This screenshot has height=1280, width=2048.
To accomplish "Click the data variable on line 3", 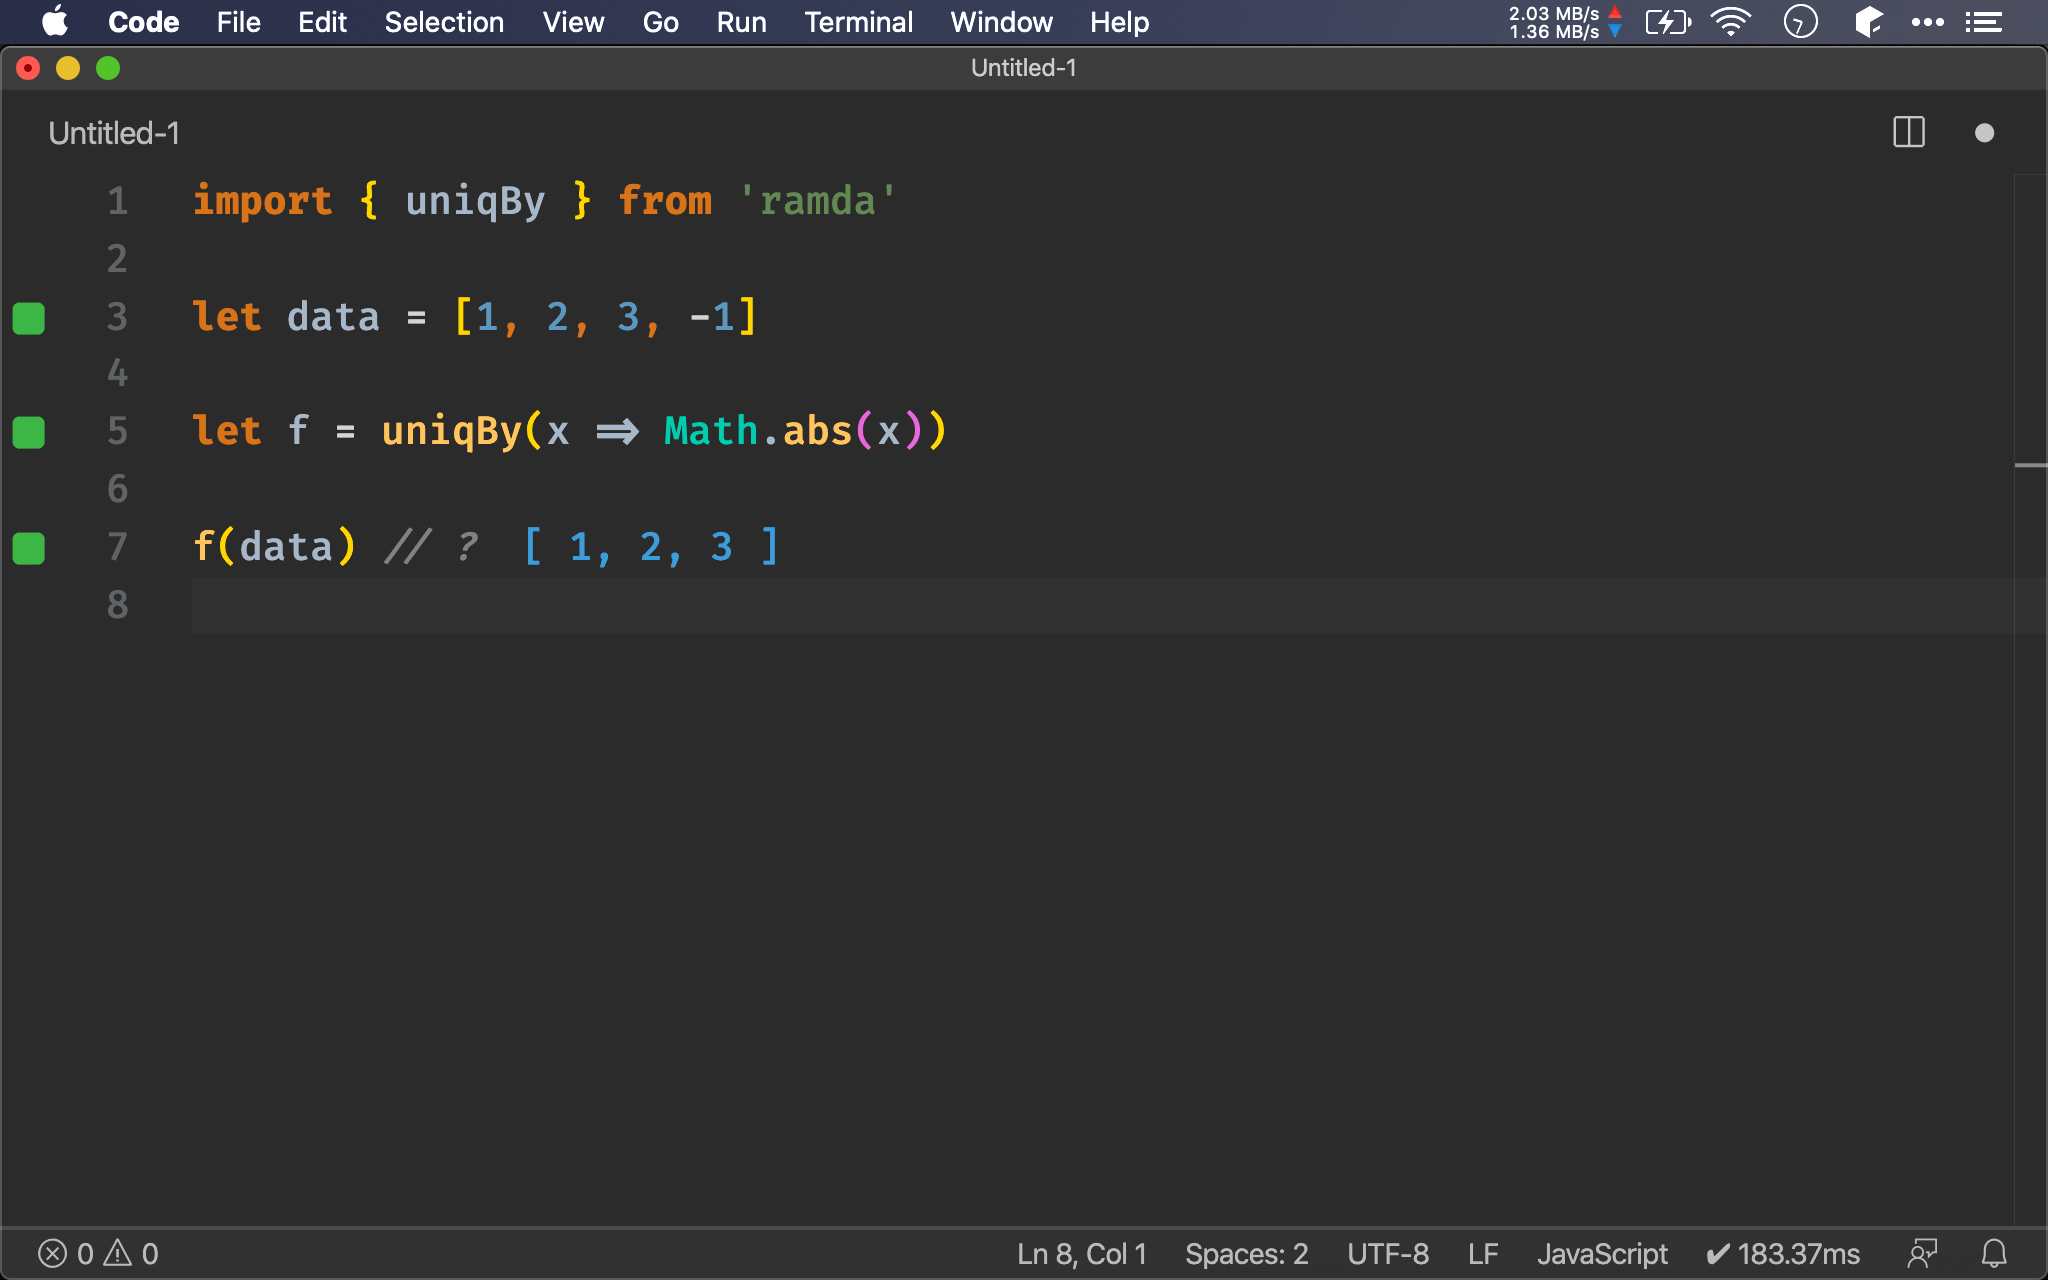I will [x=333, y=317].
